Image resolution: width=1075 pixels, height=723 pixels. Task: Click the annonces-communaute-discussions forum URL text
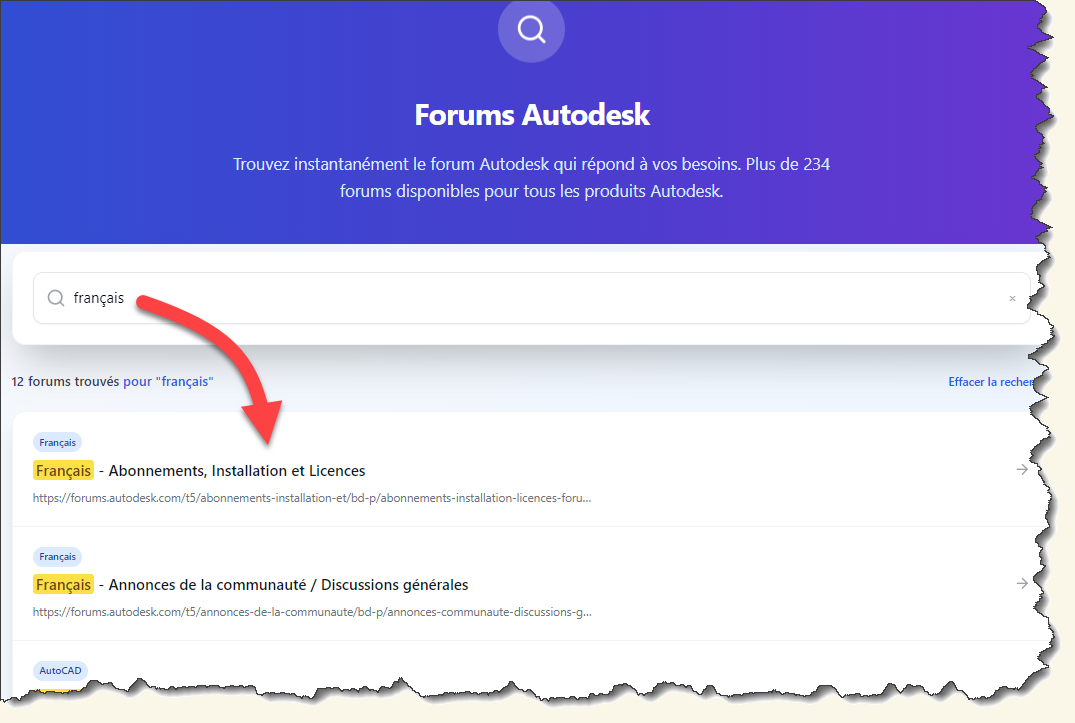point(312,612)
